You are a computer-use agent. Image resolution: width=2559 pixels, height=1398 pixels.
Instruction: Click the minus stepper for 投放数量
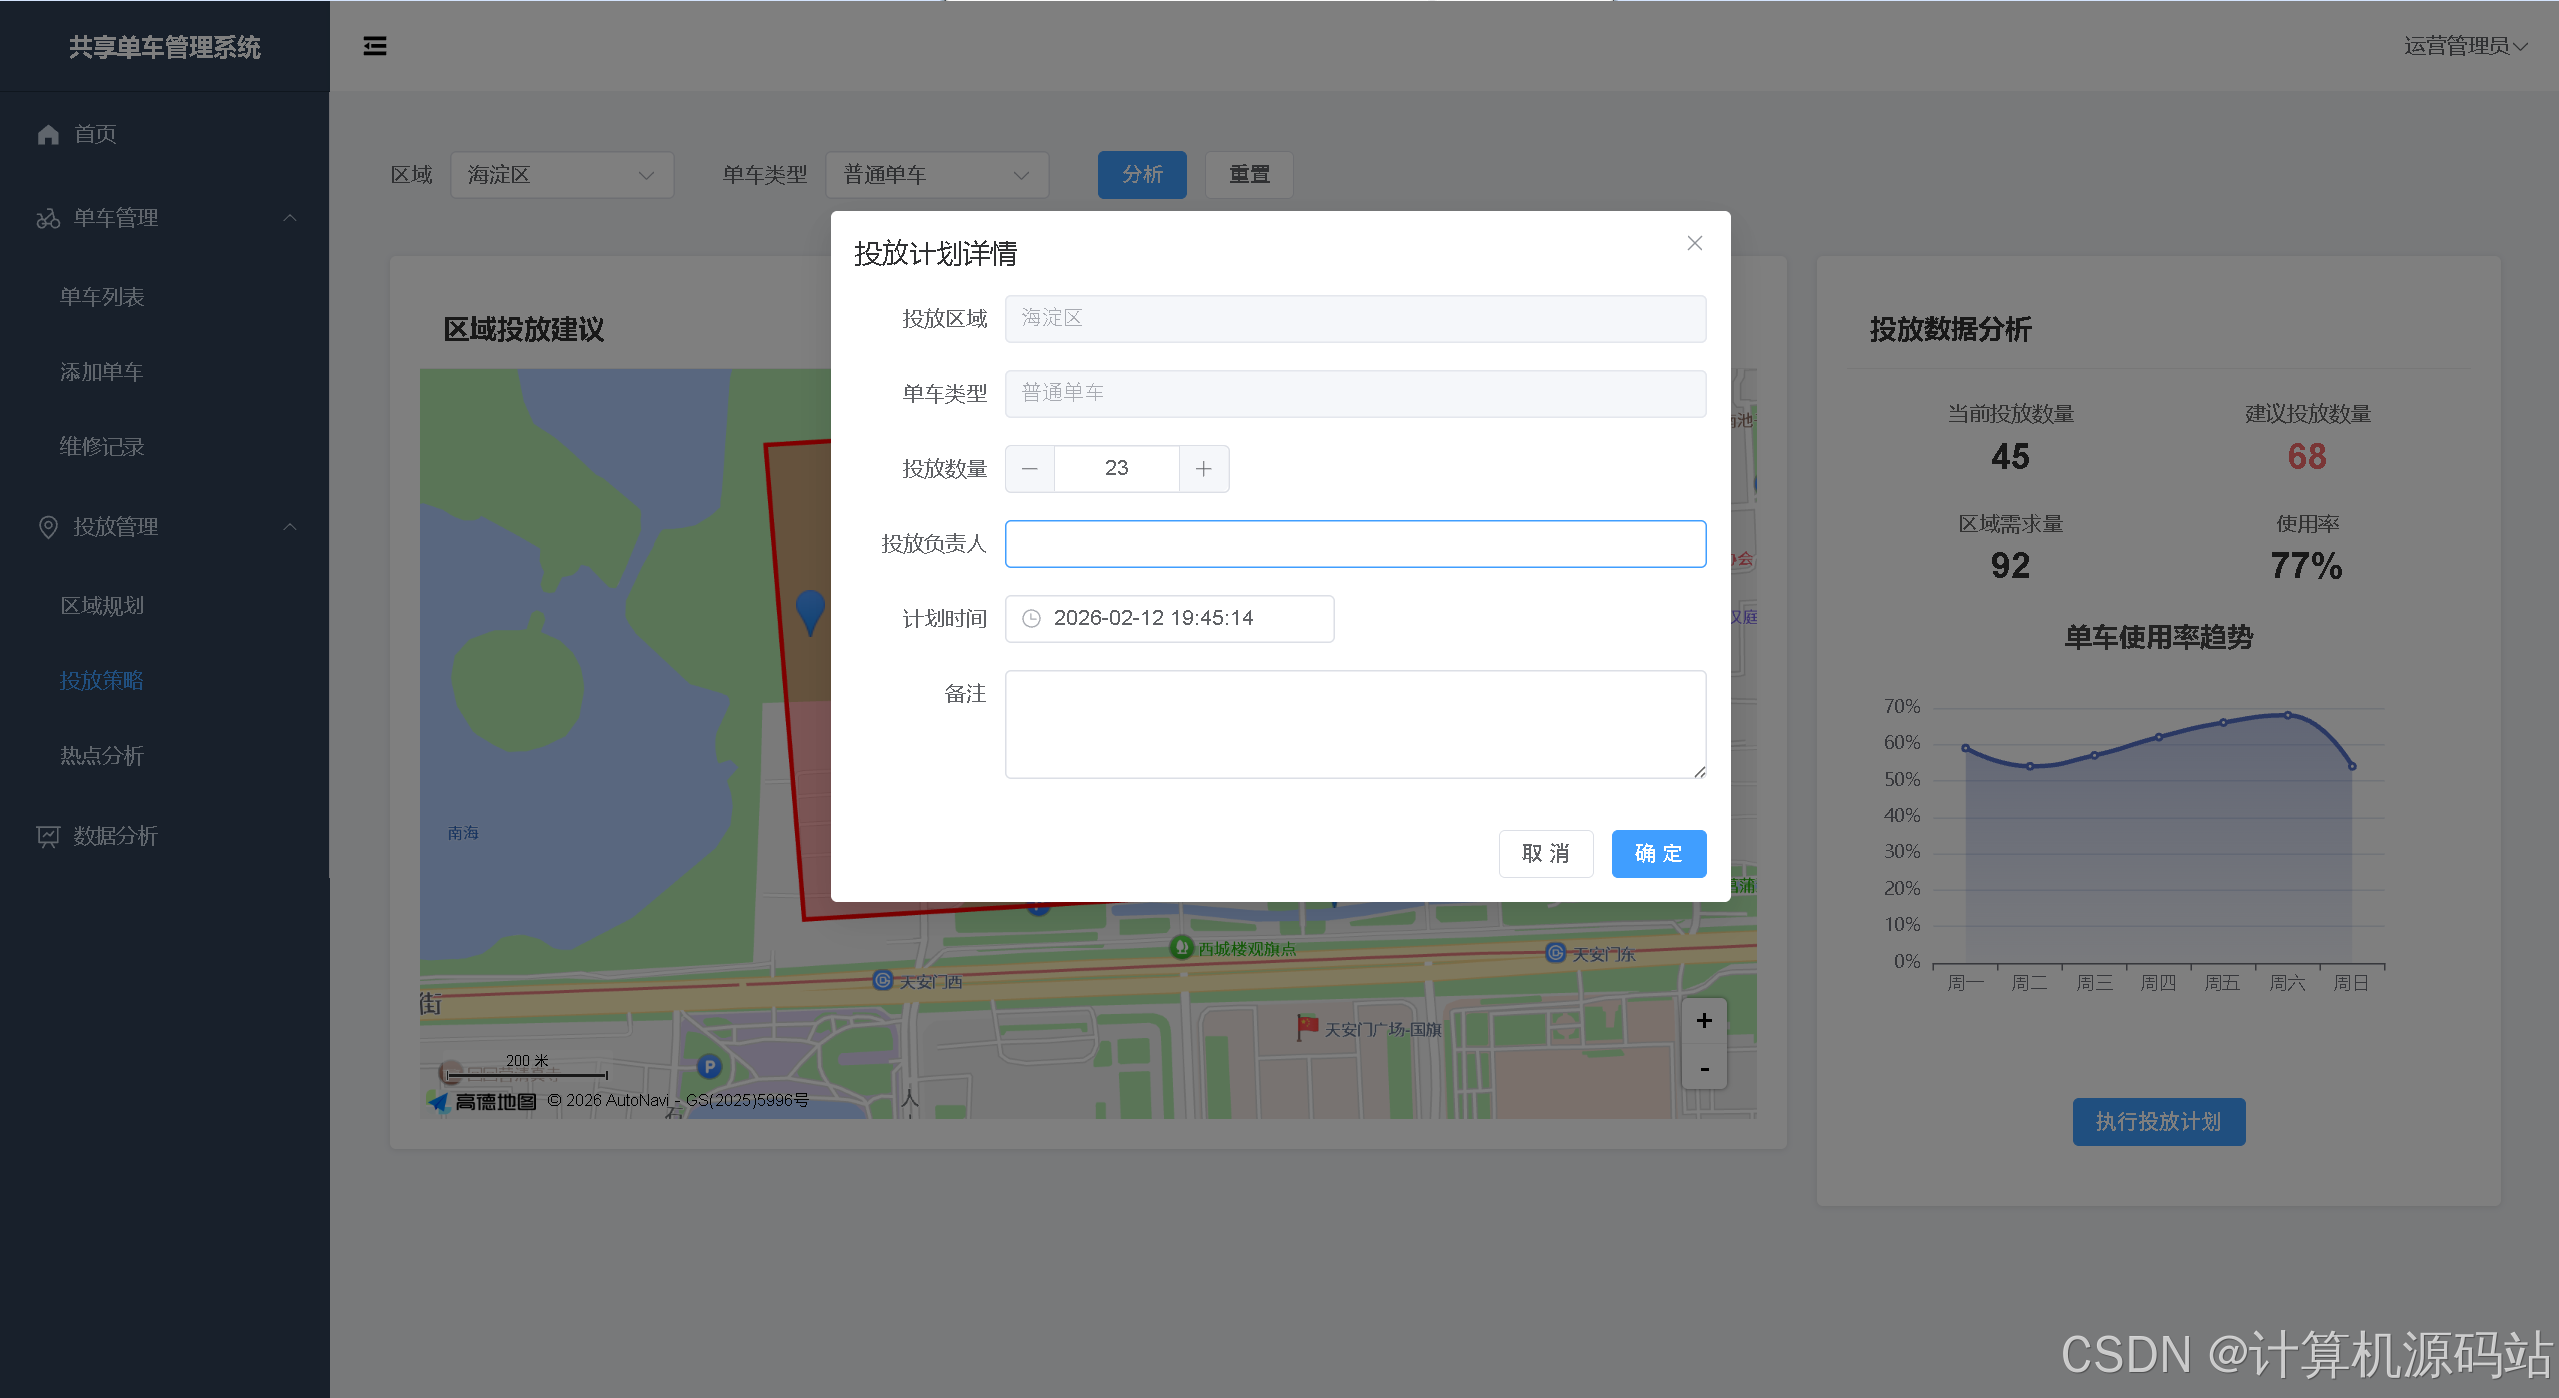click(1029, 469)
